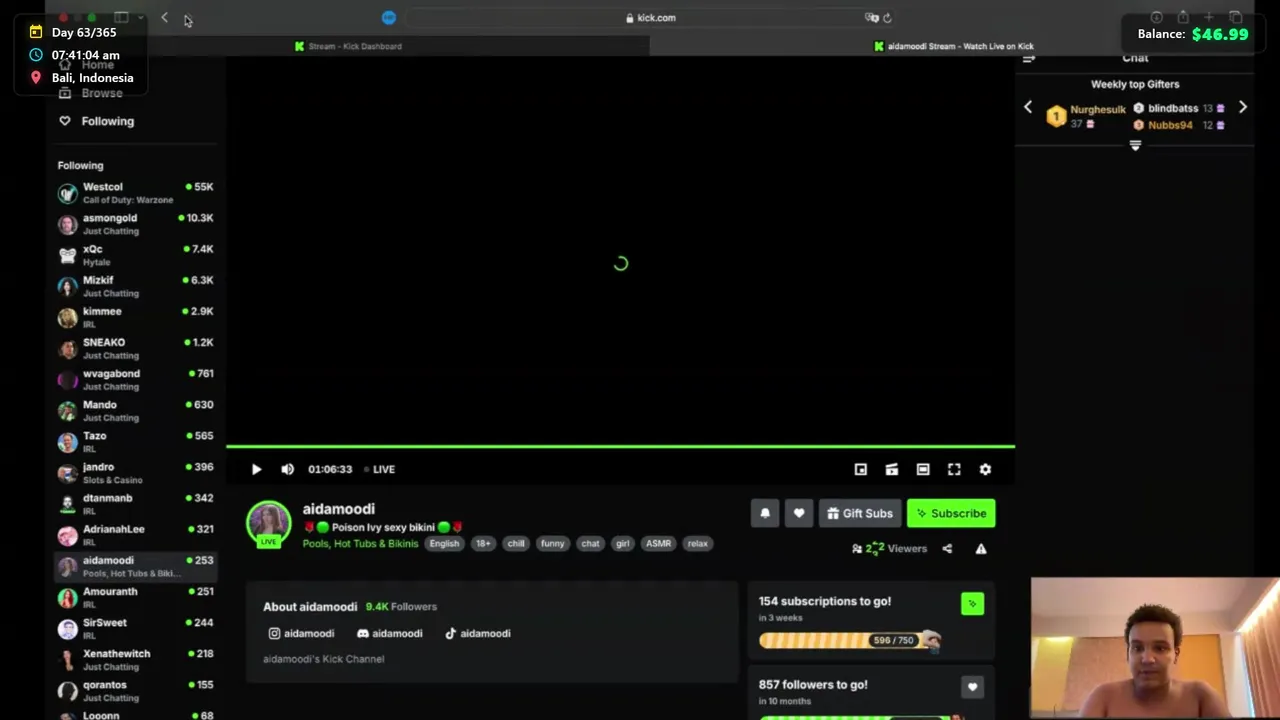This screenshot has width=1280, height=720.
Task: Collapse chat panel icon
Action: pyautogui.click(x=1029, y=59)
